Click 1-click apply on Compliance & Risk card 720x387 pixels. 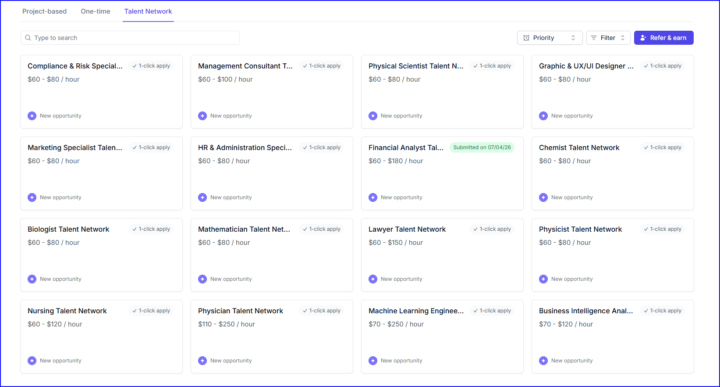pyautogui.click(x=151, y=66)
